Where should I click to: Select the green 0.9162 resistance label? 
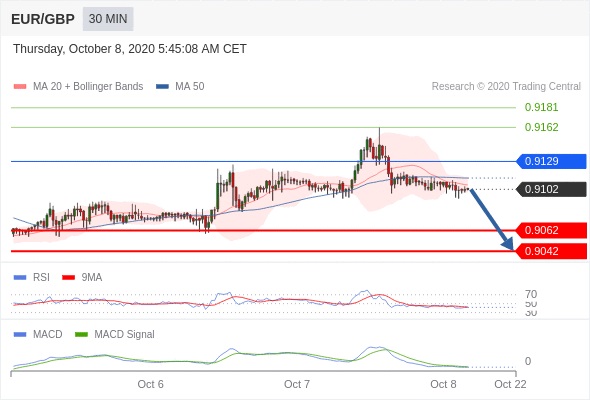pyautogui.click(x=541, y=127)
